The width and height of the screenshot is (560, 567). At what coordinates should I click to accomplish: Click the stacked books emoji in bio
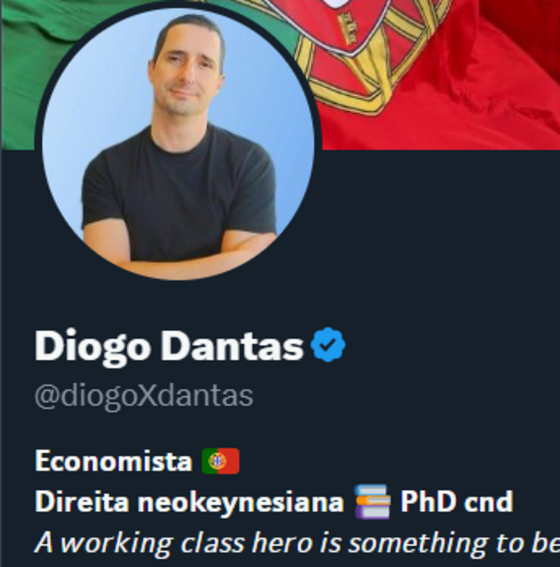(x=372, y=502)
